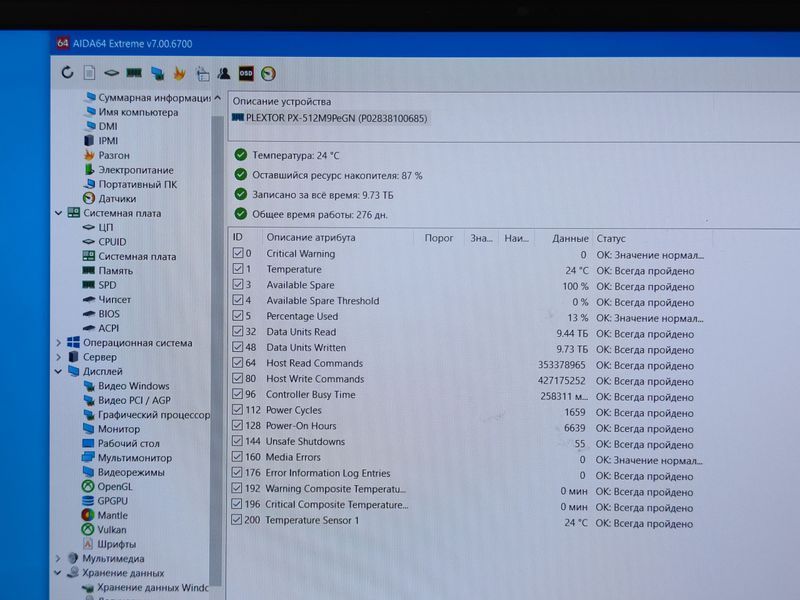Click the tree scroll up arrow
The height and width of the screenshot is (600, 800).
(x=217, y=97)
